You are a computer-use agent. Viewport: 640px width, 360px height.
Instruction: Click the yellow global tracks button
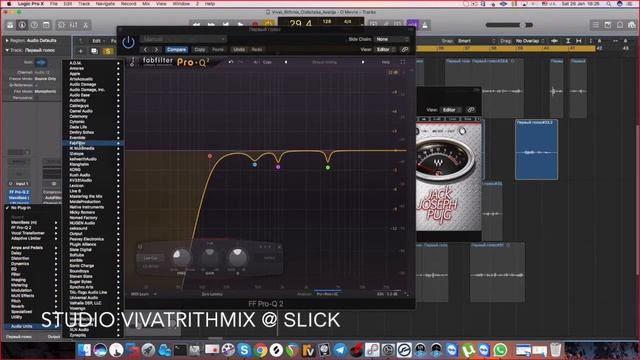pos(108,51)
